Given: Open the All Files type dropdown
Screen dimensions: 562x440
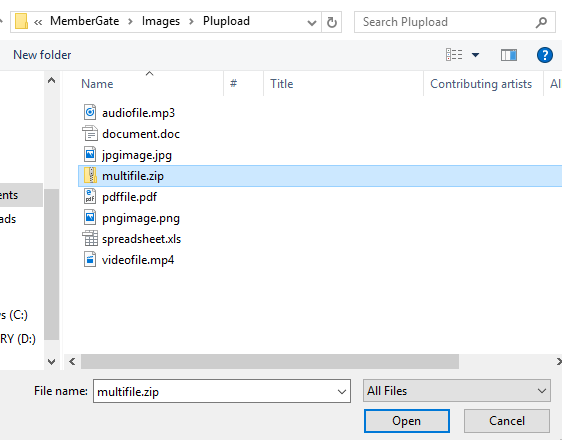Looking at the screenshot, I should pos(457,391).
